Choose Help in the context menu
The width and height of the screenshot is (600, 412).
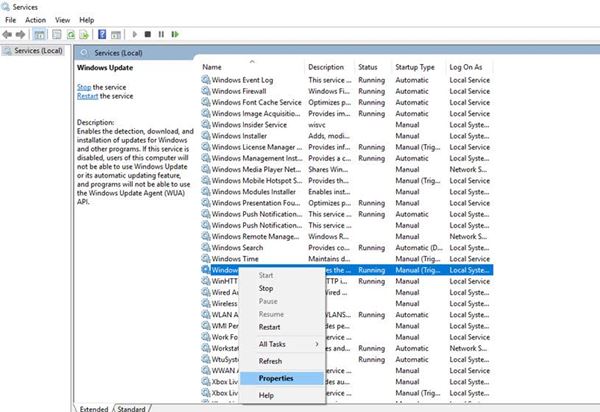282,396
